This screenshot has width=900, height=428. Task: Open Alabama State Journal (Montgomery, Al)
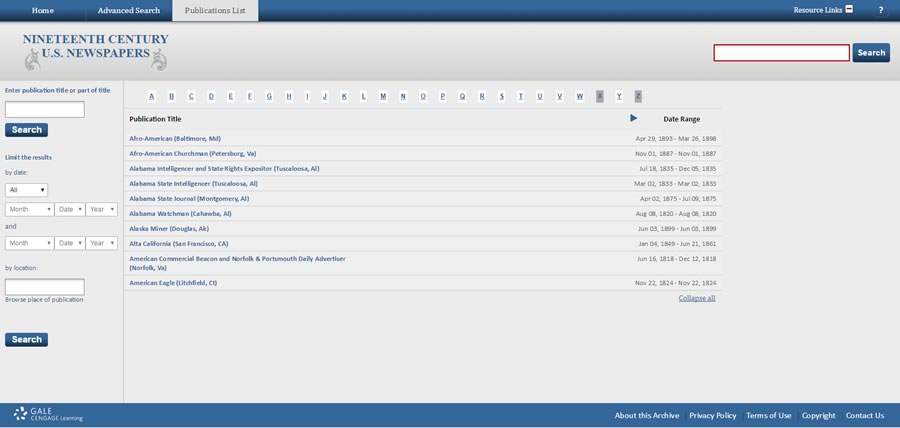pos(189,199)
